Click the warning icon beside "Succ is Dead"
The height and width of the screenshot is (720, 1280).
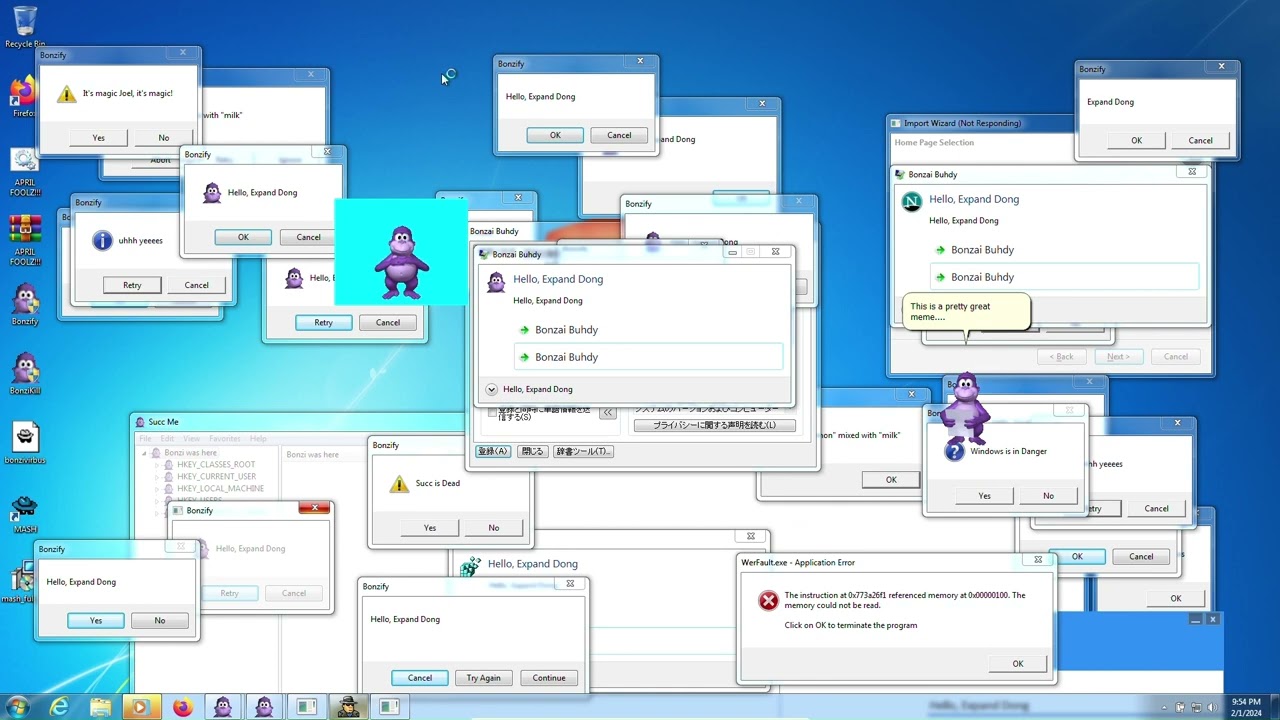(400, 484)
